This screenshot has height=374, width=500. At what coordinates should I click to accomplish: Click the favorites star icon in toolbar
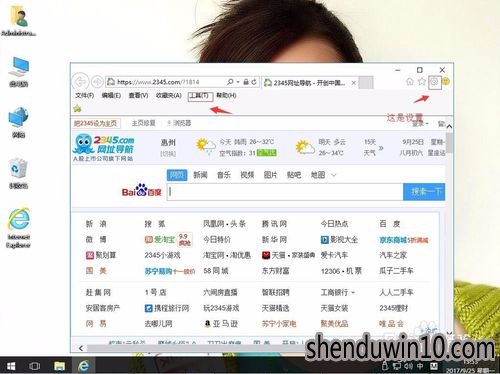(422, 81)
